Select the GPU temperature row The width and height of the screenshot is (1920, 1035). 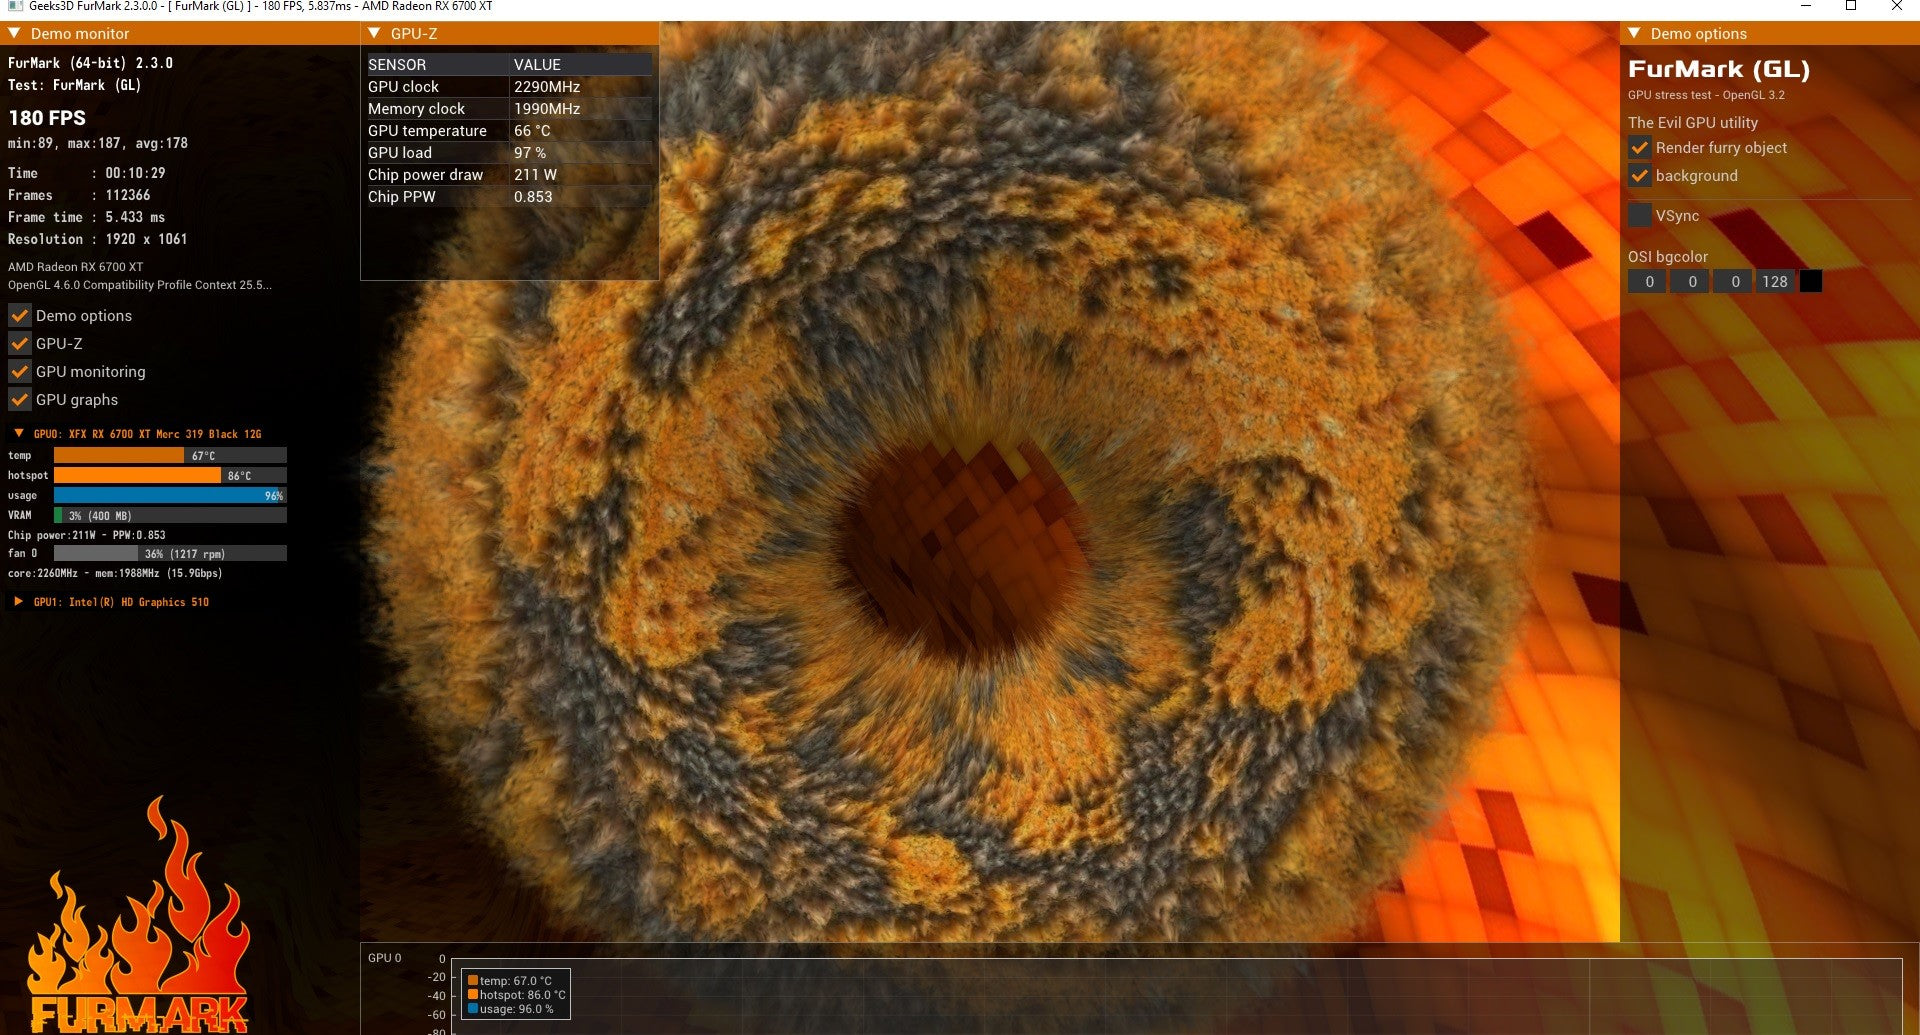pyautogui.click(x=509, y=131)
